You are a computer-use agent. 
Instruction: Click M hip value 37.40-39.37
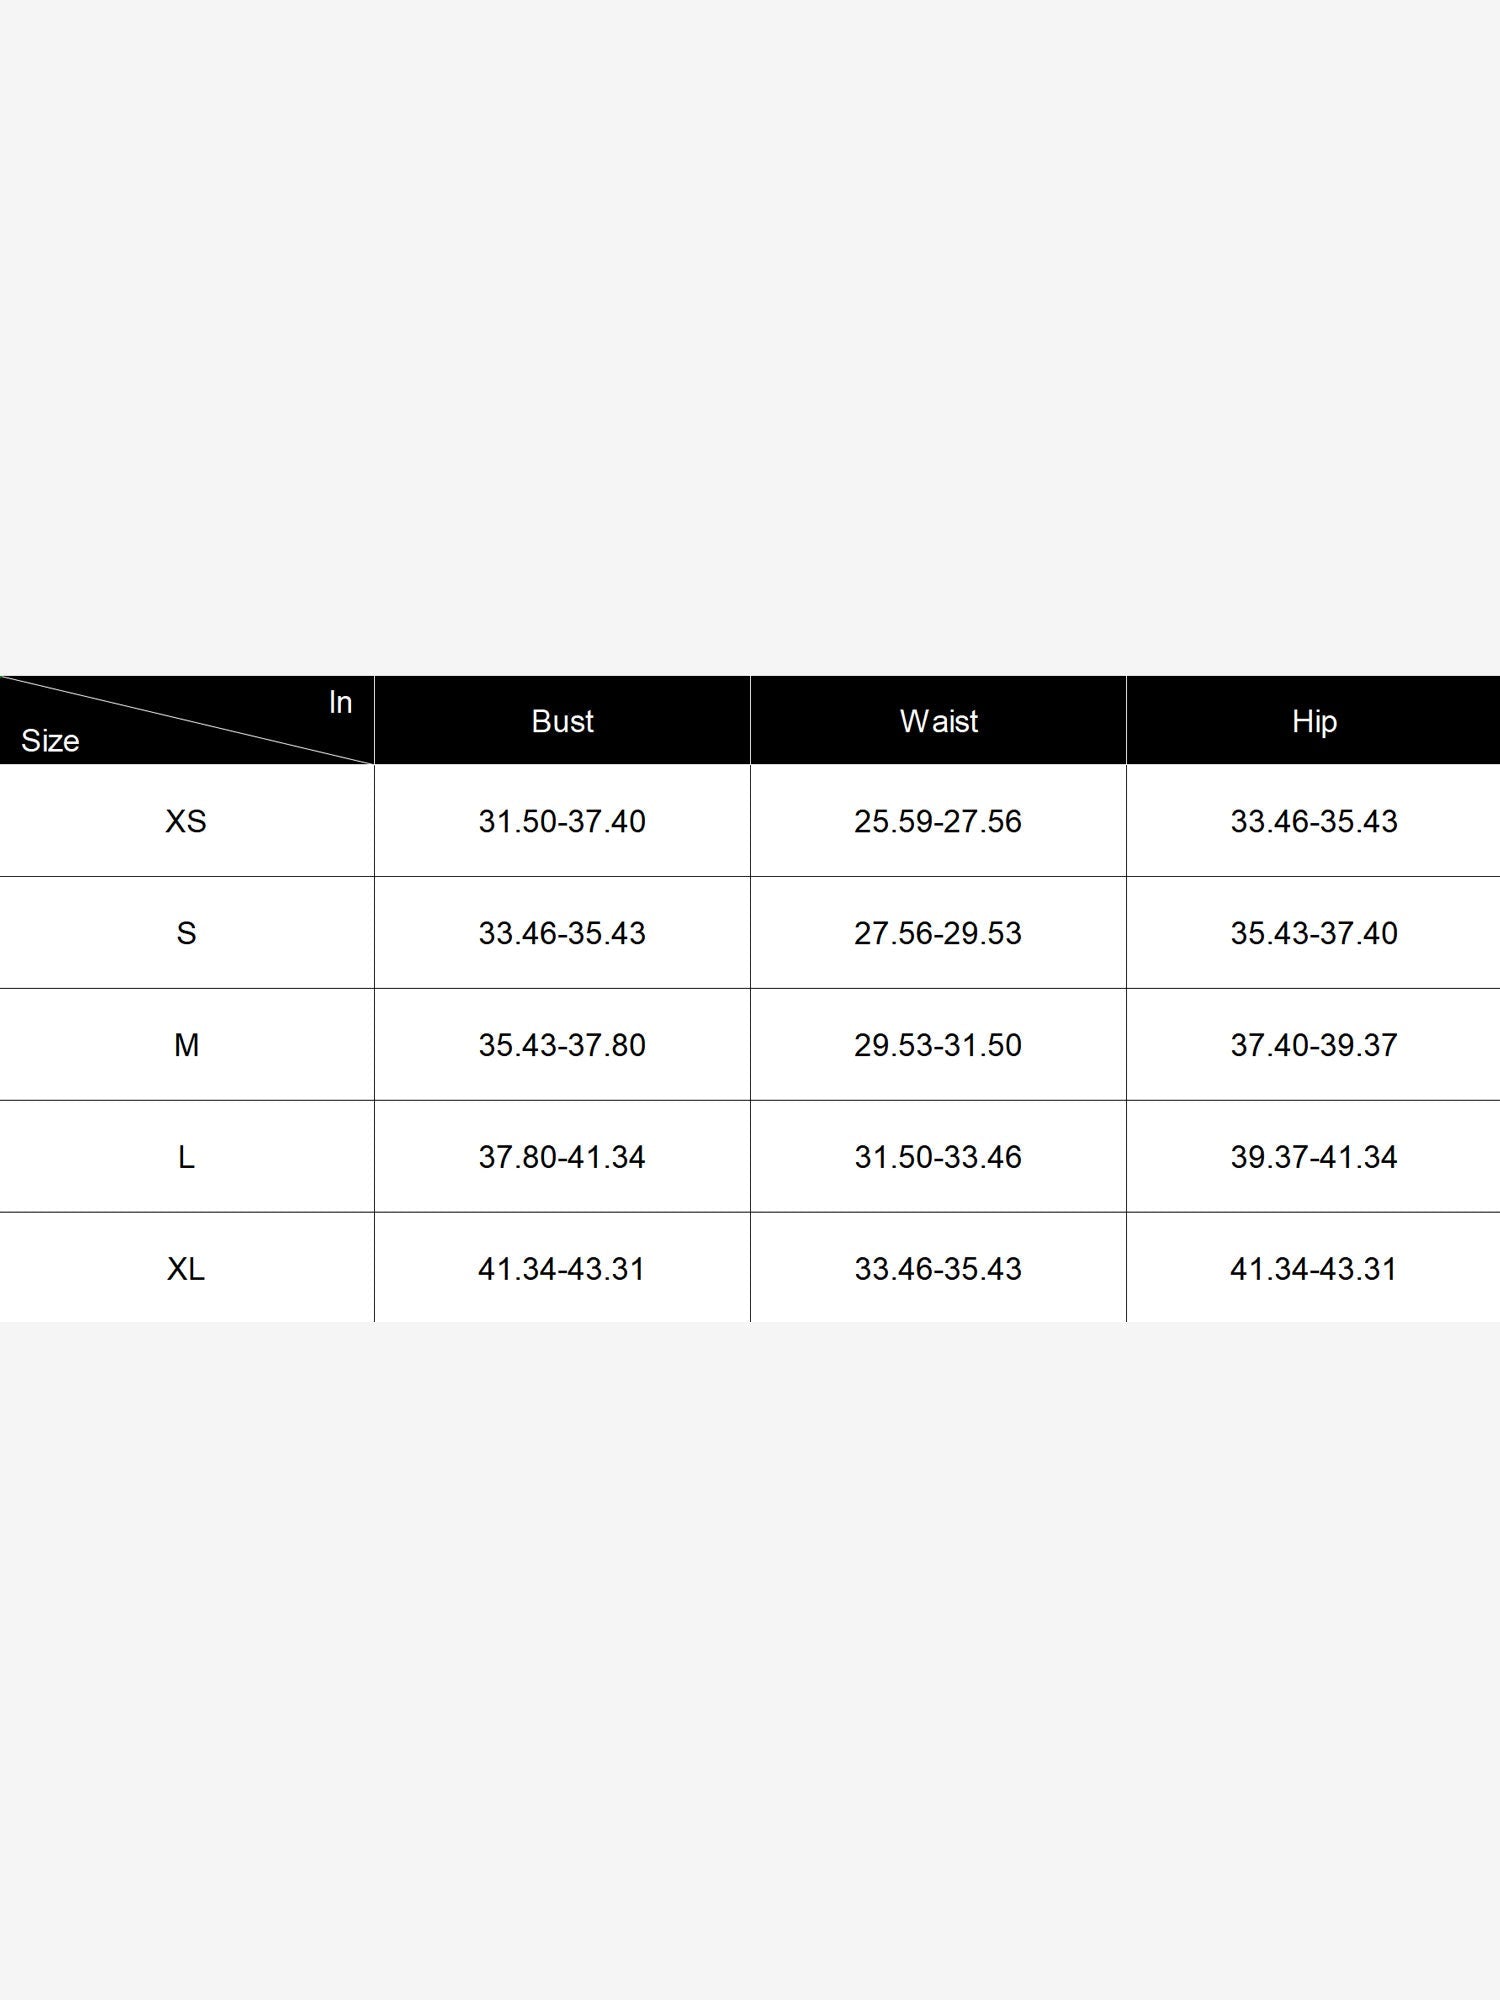(x=1314, y=1045)
